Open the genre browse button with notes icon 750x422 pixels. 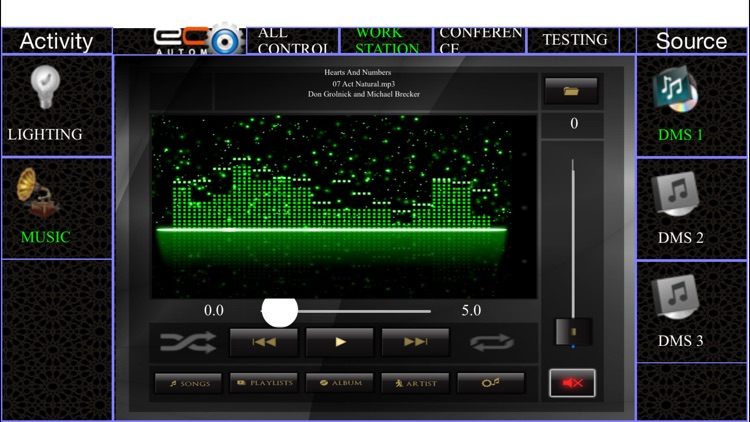491,383
